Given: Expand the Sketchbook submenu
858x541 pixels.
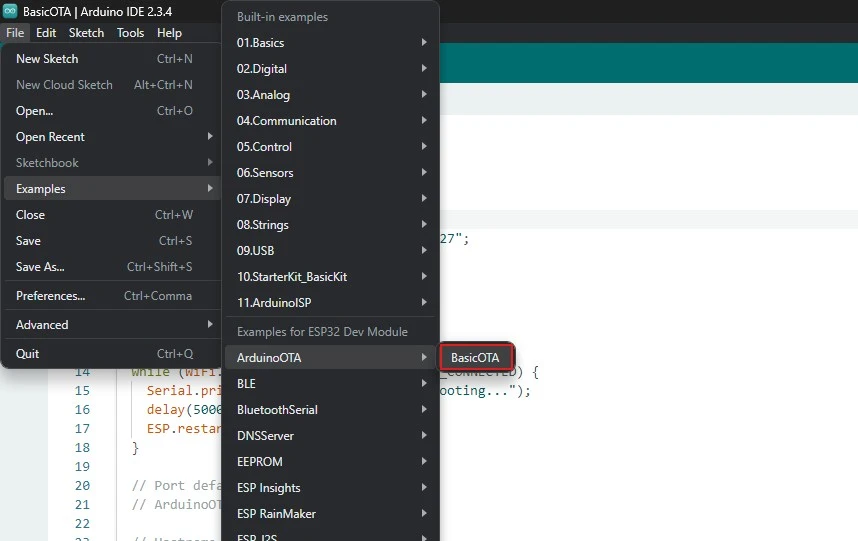Looking at the screenshot, I should 112,162.
